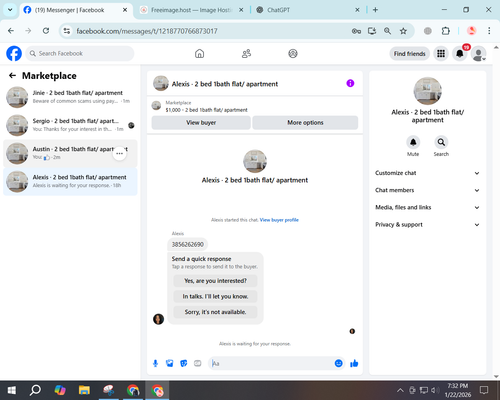Send quick reply 'Sorry, it's not available.'

[215, 312]
